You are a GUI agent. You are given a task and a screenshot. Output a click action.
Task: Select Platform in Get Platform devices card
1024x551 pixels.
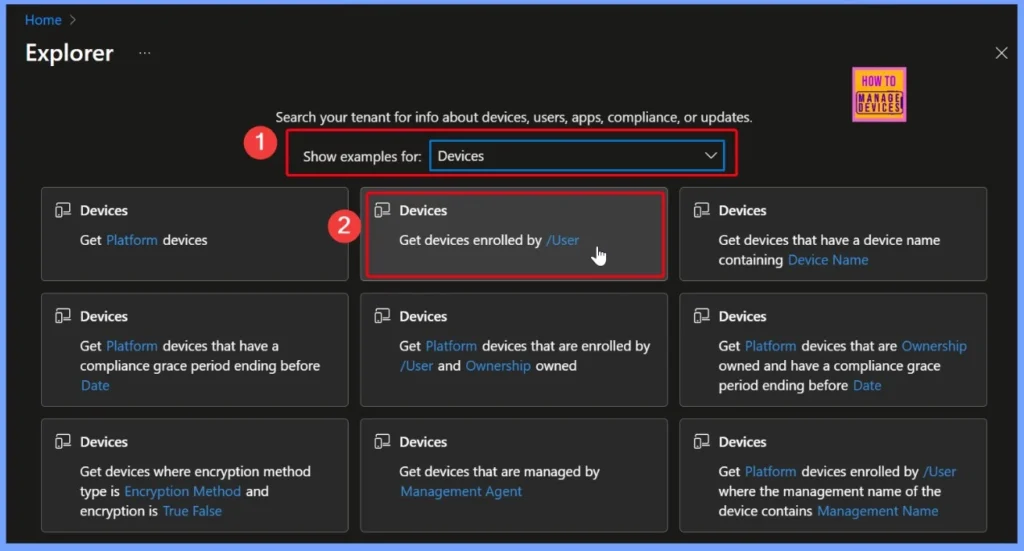point(132,240)
